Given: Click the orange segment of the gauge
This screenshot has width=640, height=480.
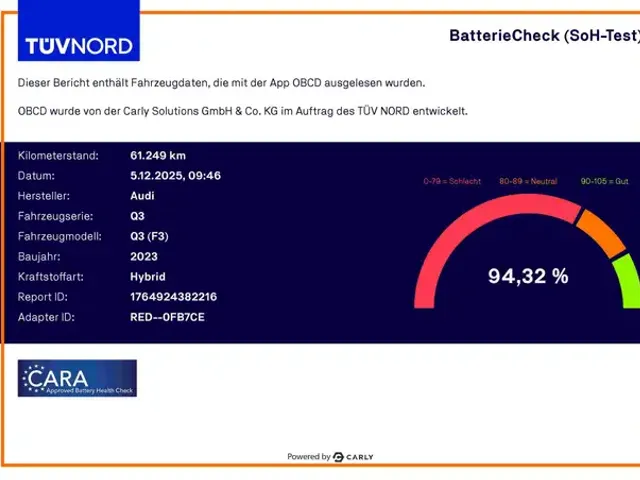Looking at the screenshot, I should point(600,229).
